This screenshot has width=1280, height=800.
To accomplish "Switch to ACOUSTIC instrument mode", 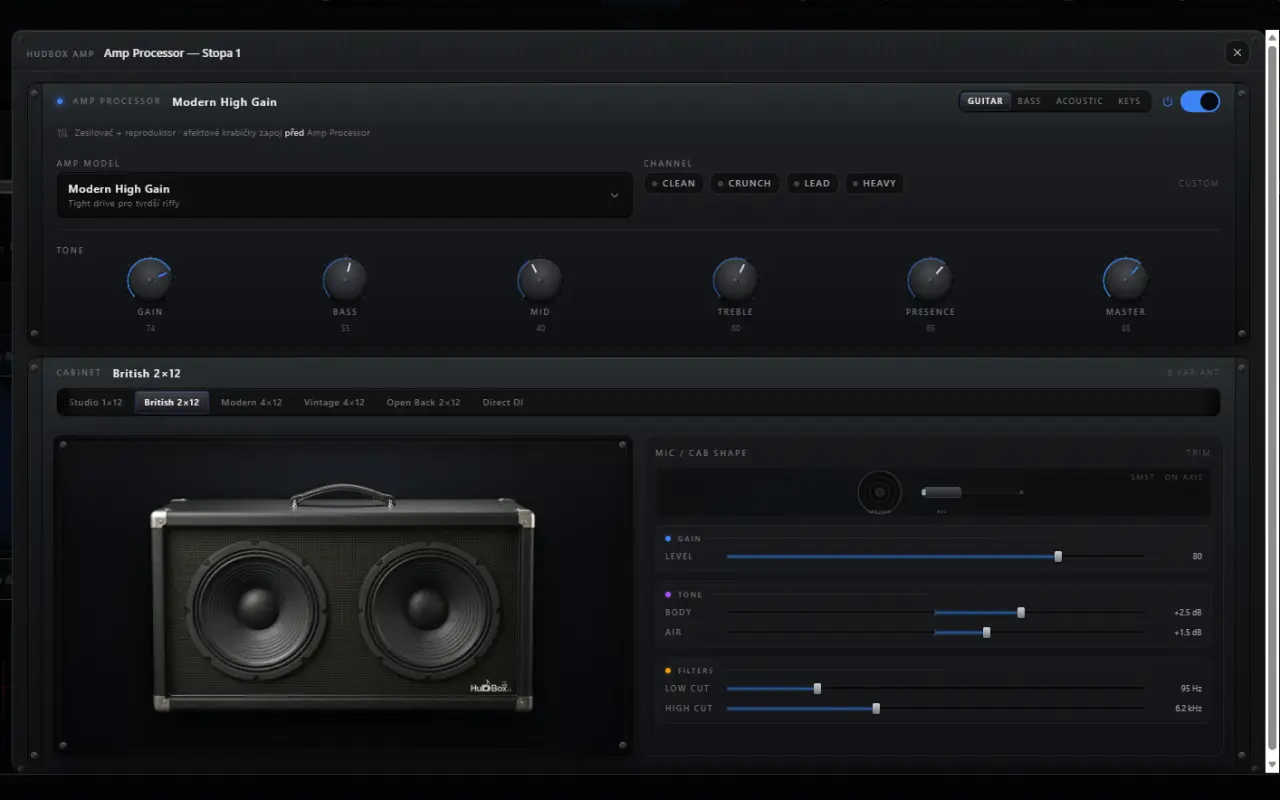I will click(x=1079, y=101).
